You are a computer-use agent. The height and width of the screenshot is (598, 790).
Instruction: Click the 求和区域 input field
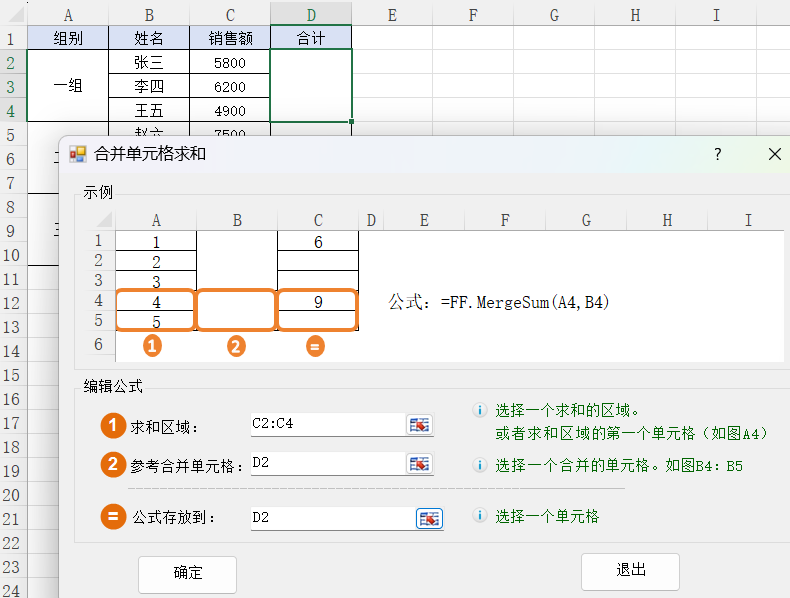tap(327, 425)
